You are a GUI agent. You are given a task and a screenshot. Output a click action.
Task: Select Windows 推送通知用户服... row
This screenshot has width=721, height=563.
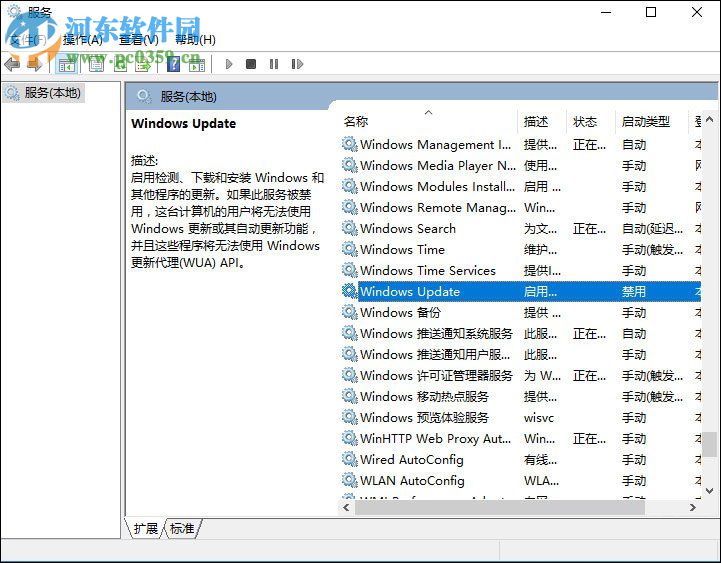(x=521, y=355)
